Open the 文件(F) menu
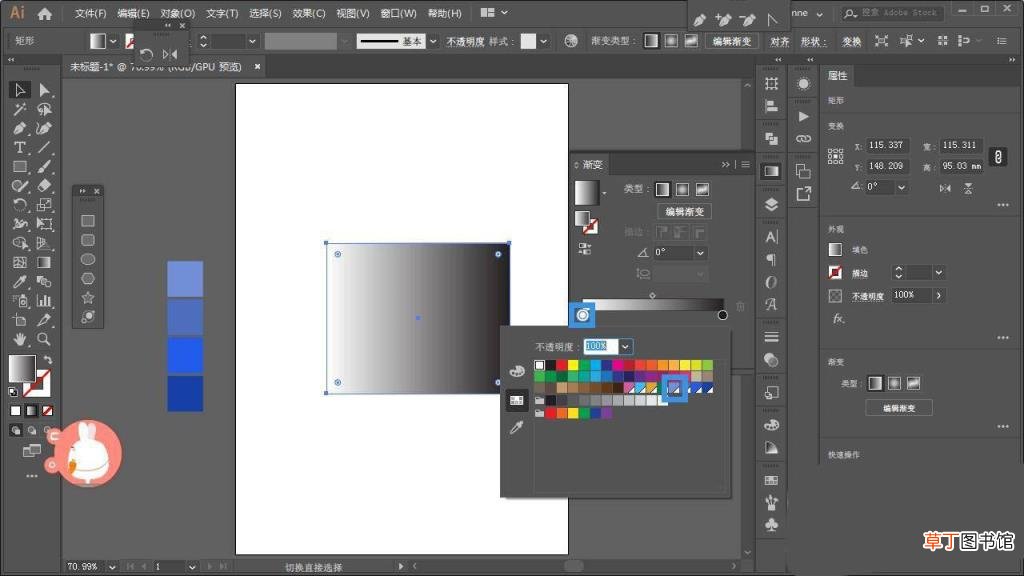Screen dimensions: 1024x576 [90, 13]
